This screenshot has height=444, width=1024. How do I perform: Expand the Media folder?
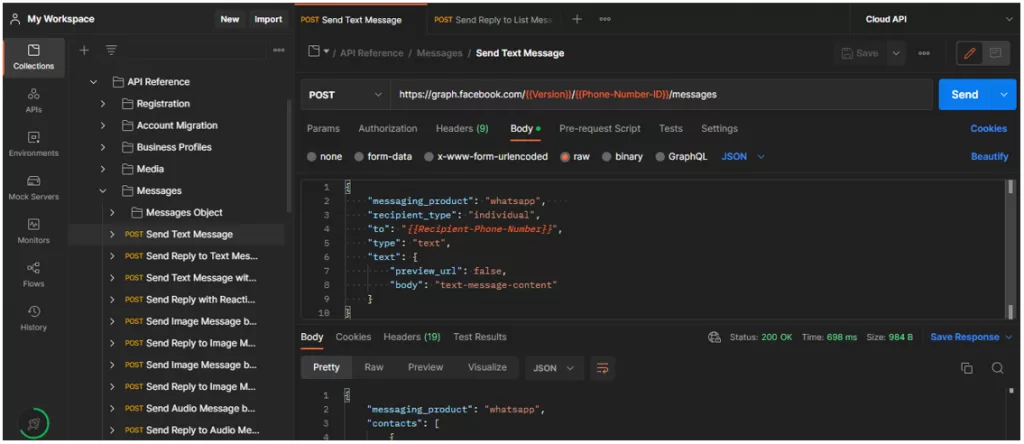coord(103,169)
